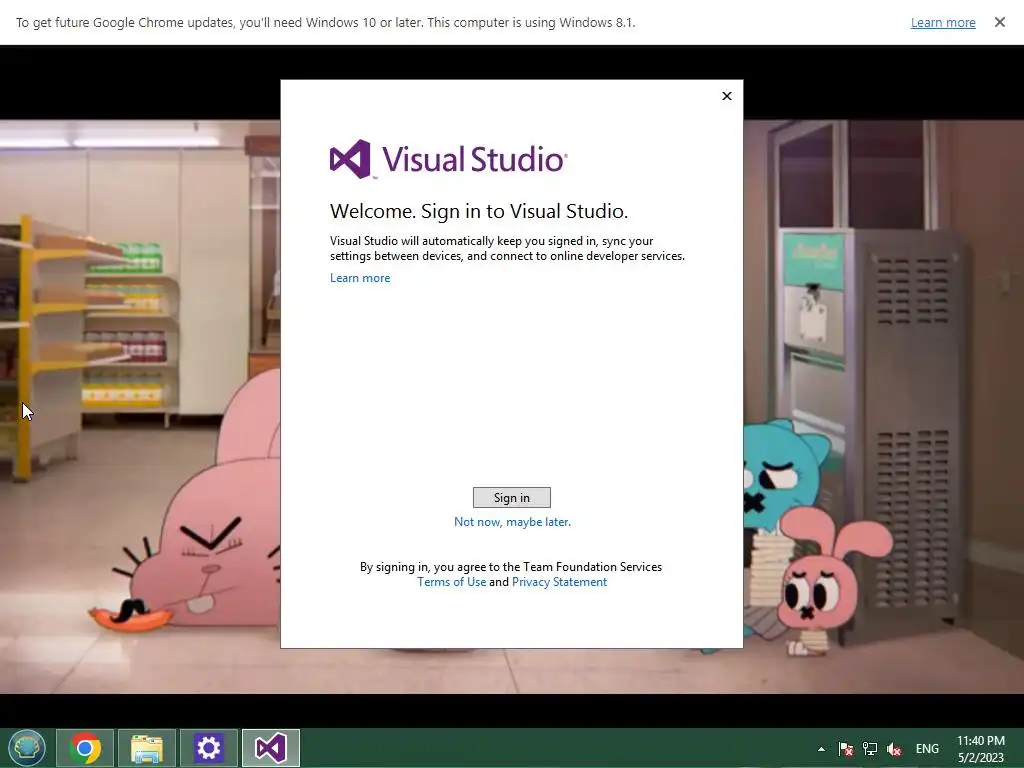Switch to Visual Studio taskbar icon
This screenshot has height=768, width=1024.
point(270,748)
